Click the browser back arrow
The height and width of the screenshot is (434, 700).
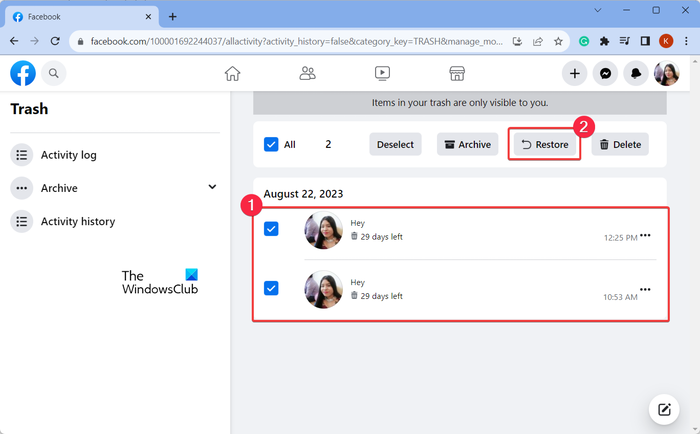[14, 41]
